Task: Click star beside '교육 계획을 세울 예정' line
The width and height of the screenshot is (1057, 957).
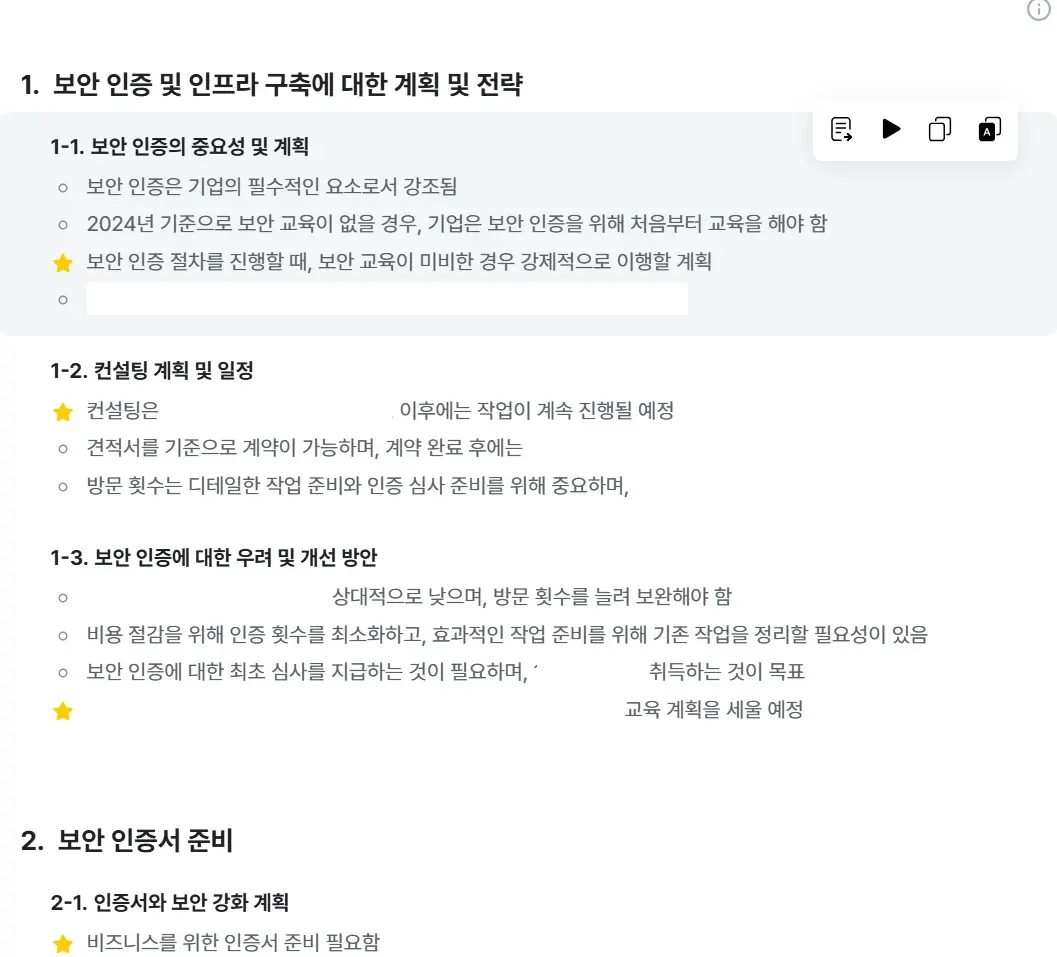Action: [63, 711]
